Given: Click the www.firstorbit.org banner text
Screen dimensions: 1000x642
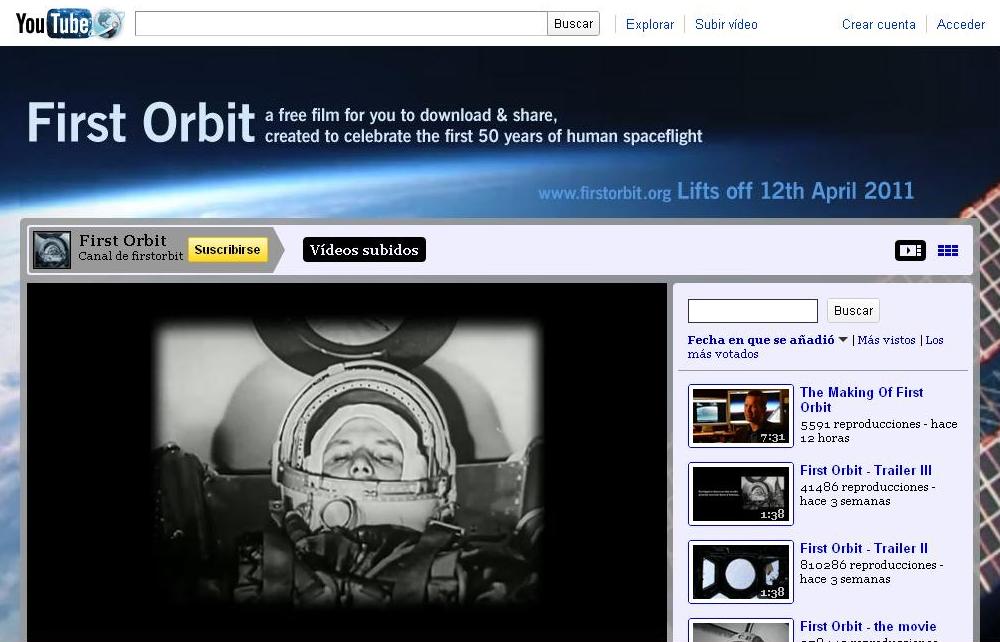Looking at the screenshot, I should (605, 193).
